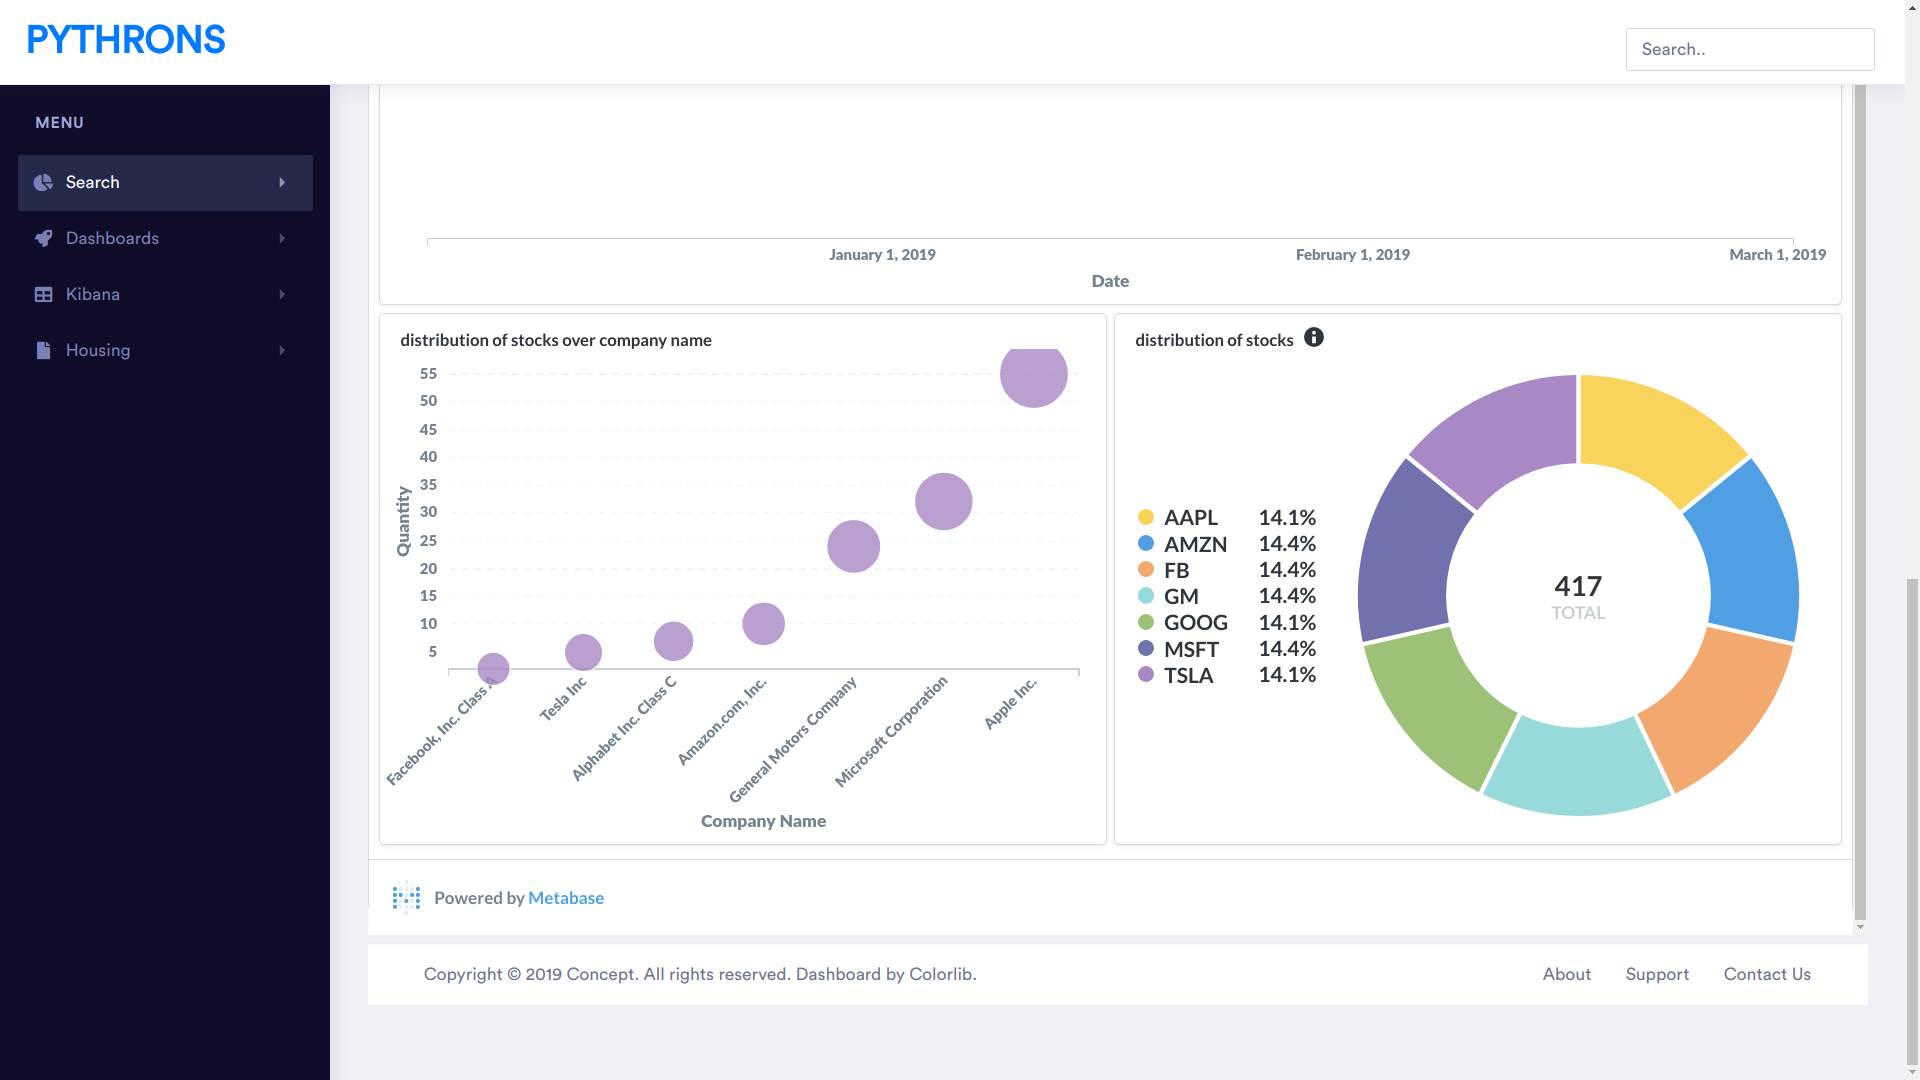Click the info icon next to distribution of stocks
Screen dimensions: 1920x1080
[1314, 338]
